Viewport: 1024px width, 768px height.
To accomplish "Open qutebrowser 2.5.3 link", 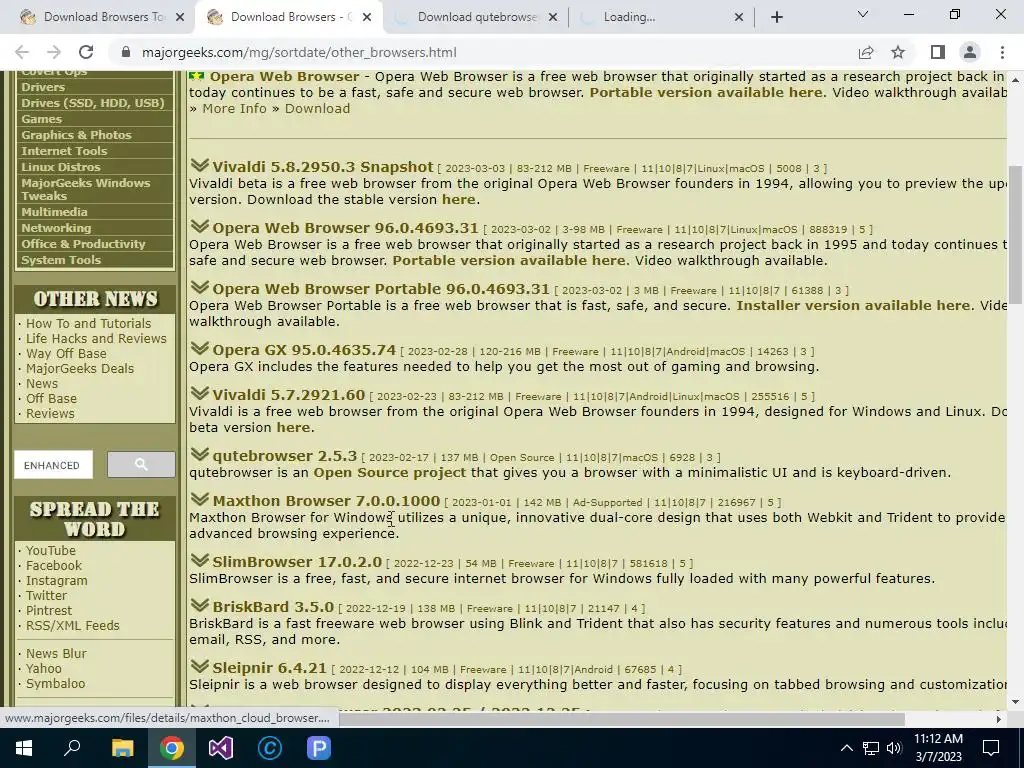I will pos(284,456).
